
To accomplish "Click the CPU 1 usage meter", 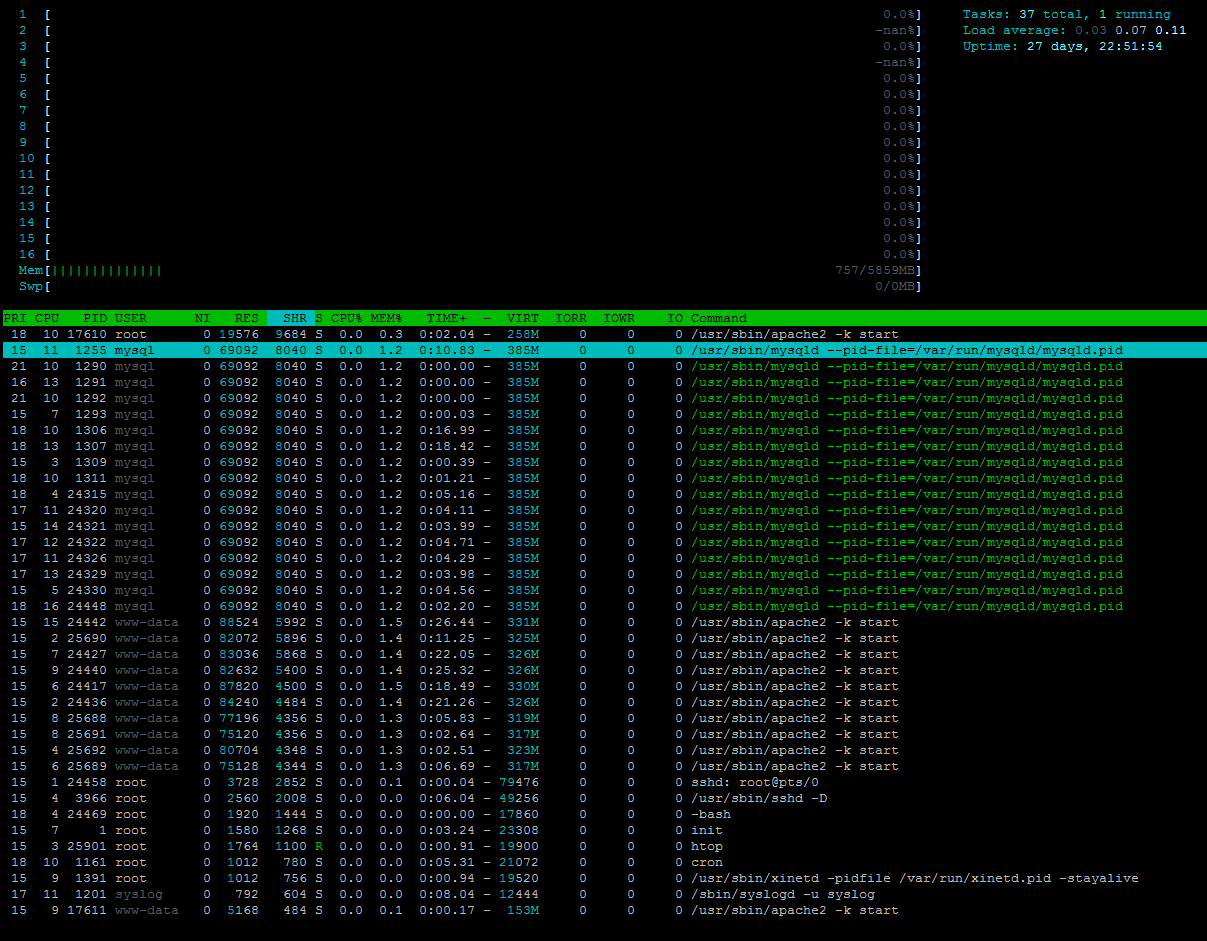I will [470, 14].
